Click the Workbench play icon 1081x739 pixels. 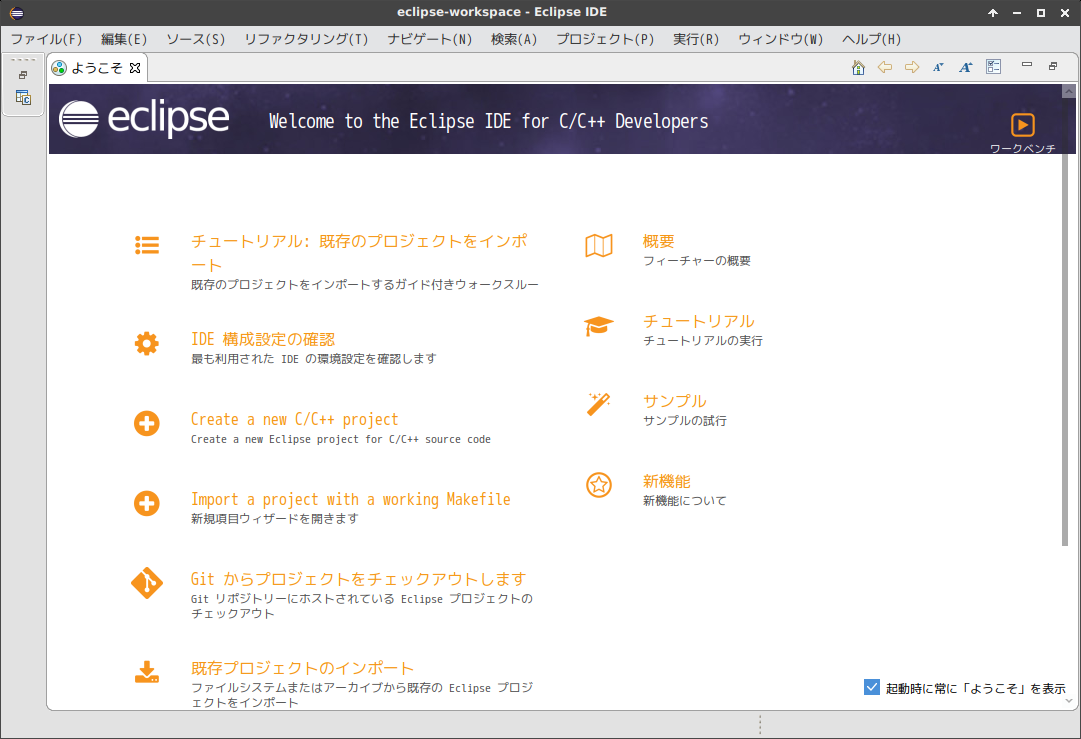click(x=1022, y=125)
